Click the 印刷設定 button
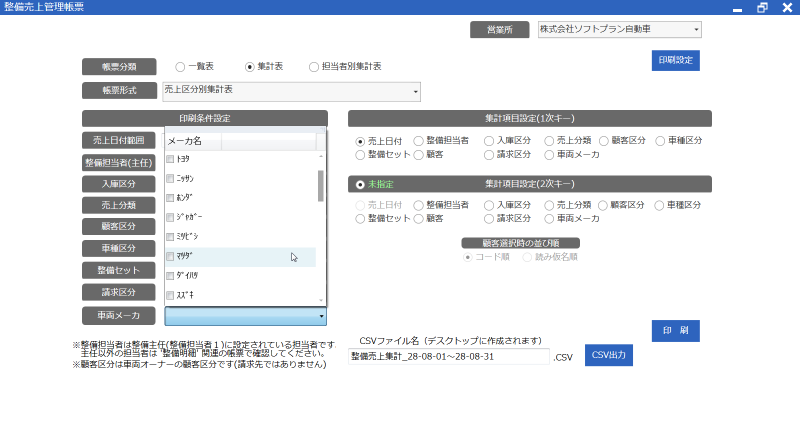This screenshot has width=800, height=430. (675, 61)
